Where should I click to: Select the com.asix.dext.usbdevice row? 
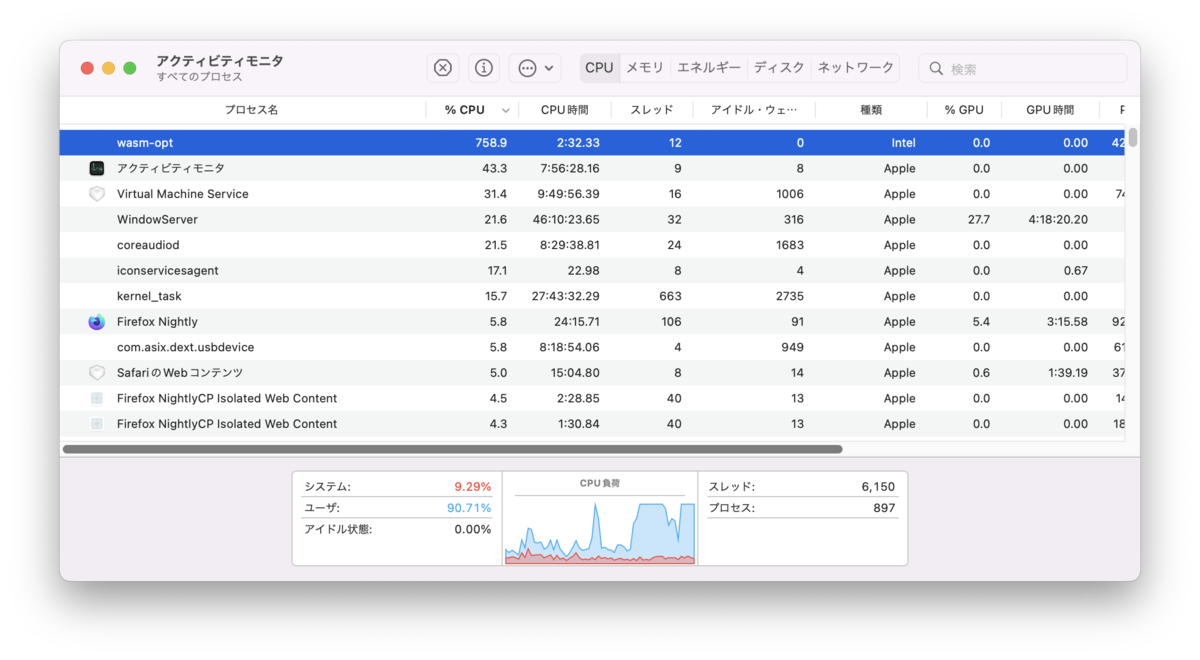pyautogui.click(x=592, y=347)
